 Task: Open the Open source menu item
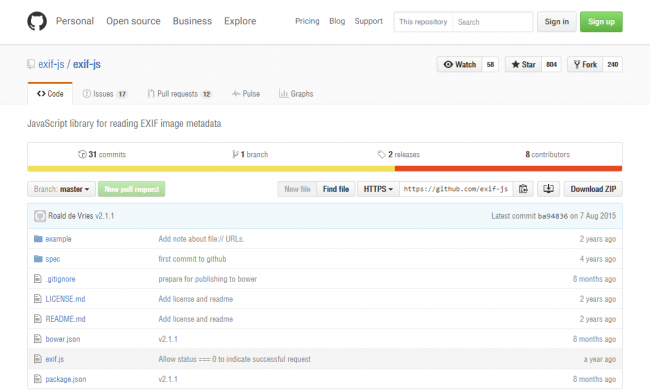pyautogui.click(x=133, y=21)
